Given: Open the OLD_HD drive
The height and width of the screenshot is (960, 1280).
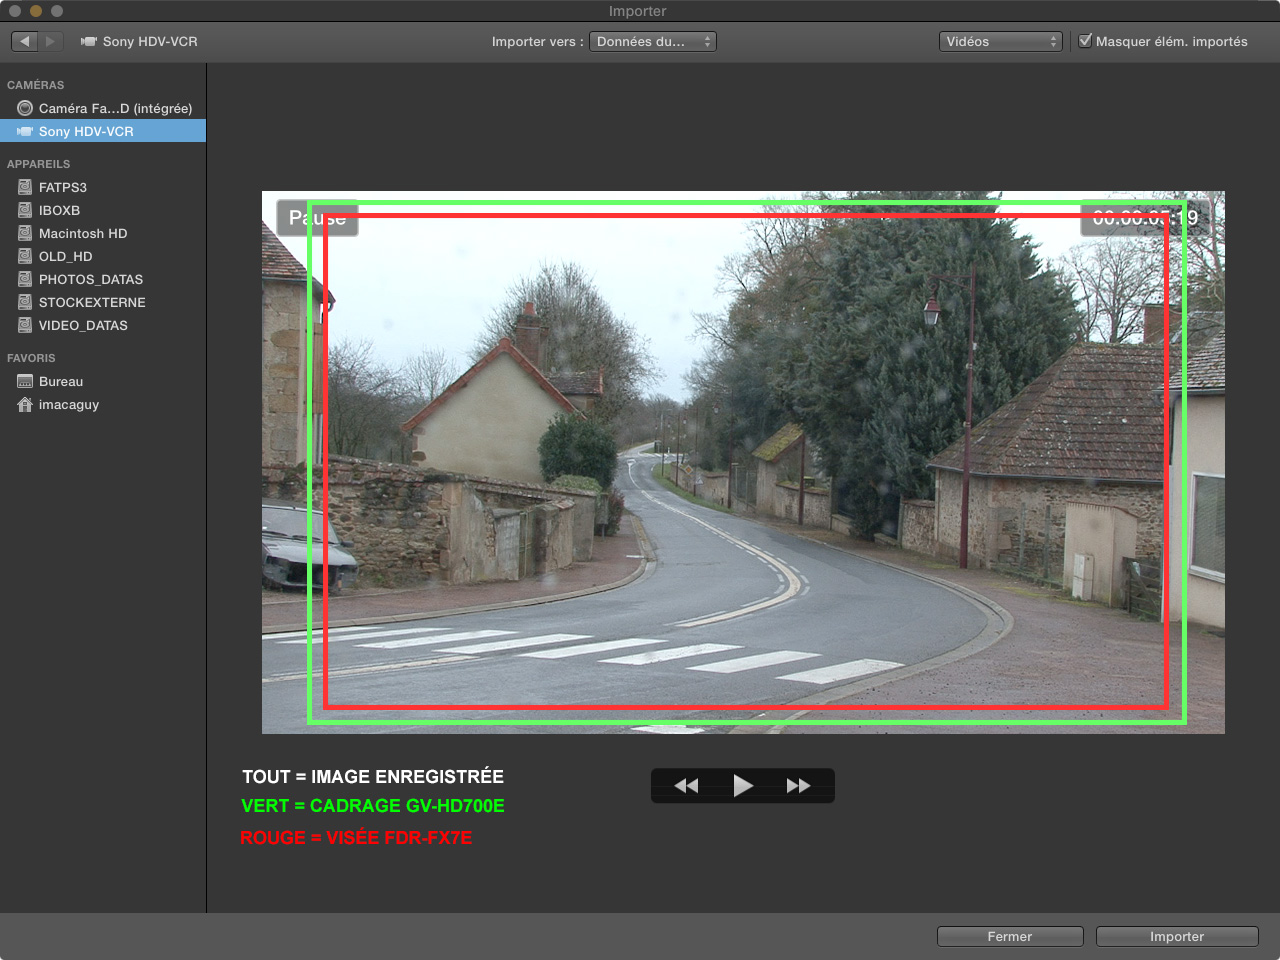Looking at the screenshot, I should tap(65, 256).
